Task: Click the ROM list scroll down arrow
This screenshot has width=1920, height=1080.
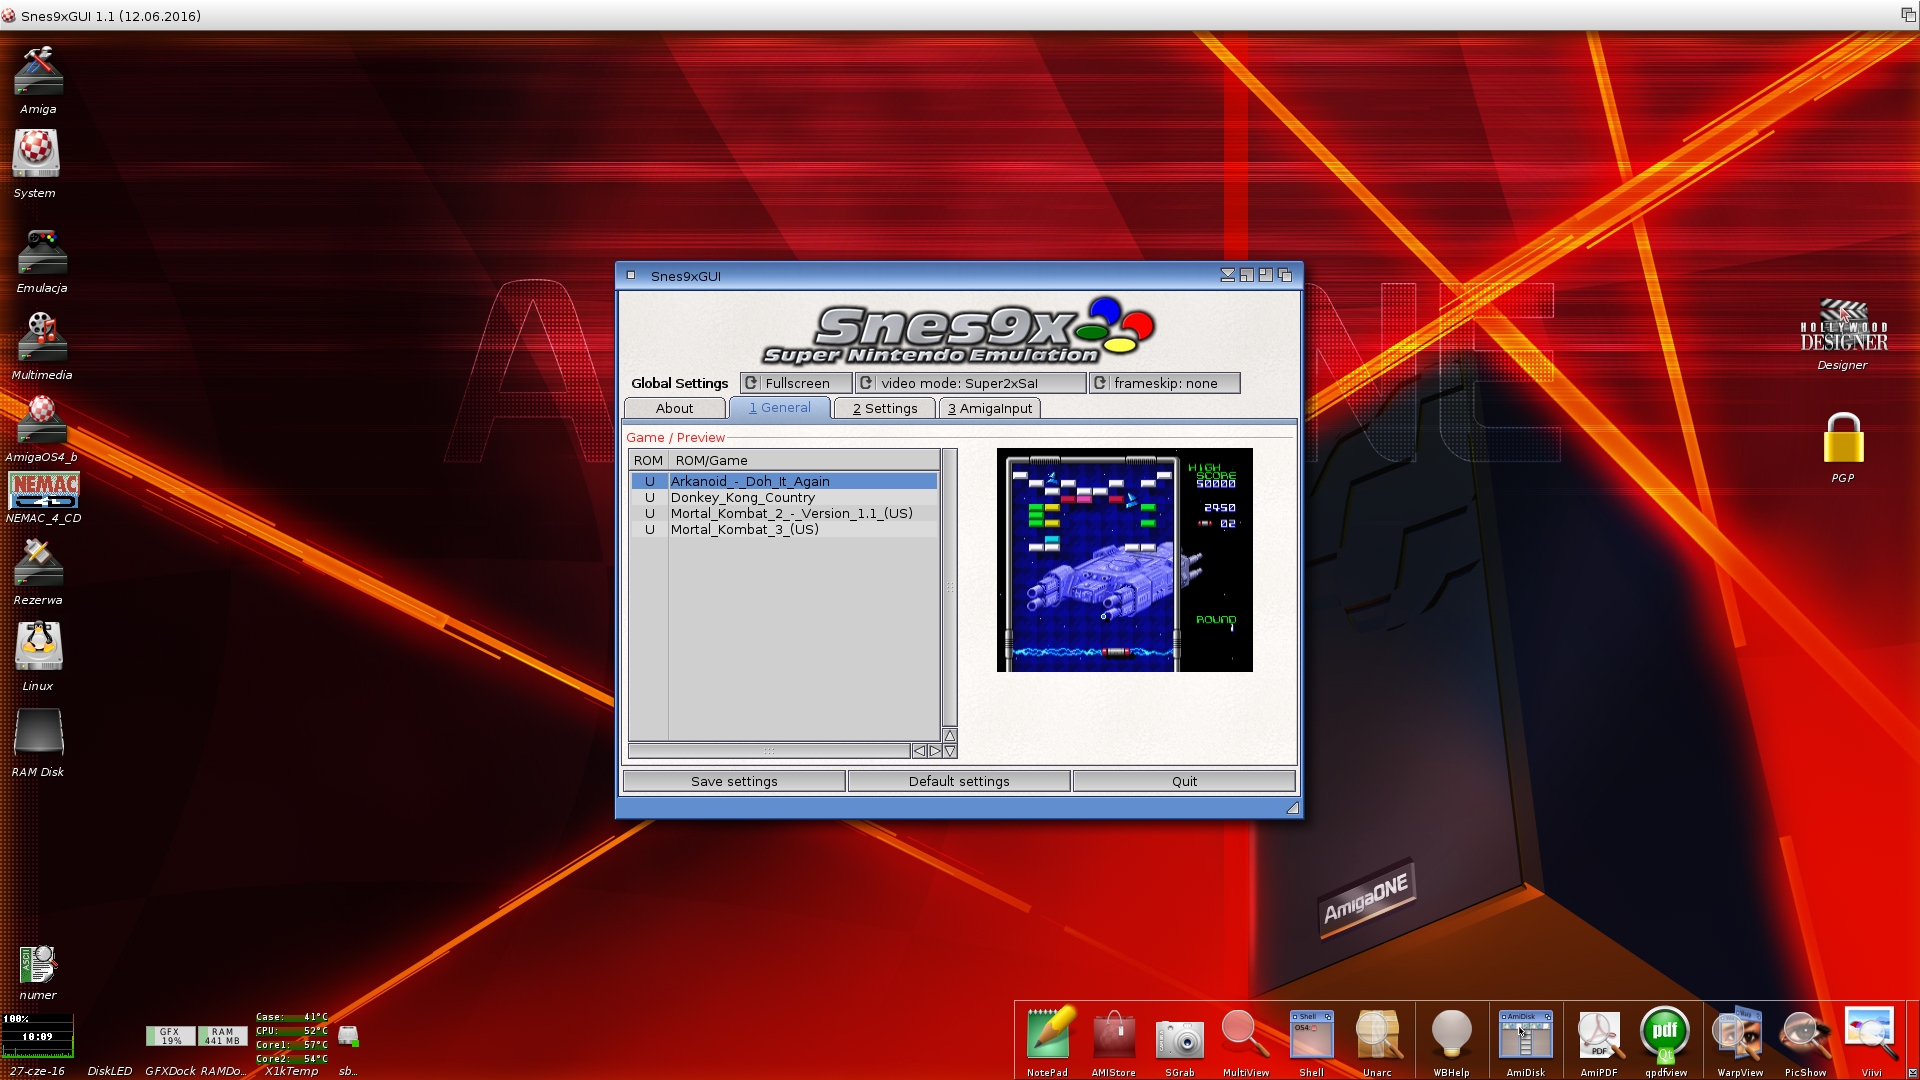Action: click(x=950, y=751)
